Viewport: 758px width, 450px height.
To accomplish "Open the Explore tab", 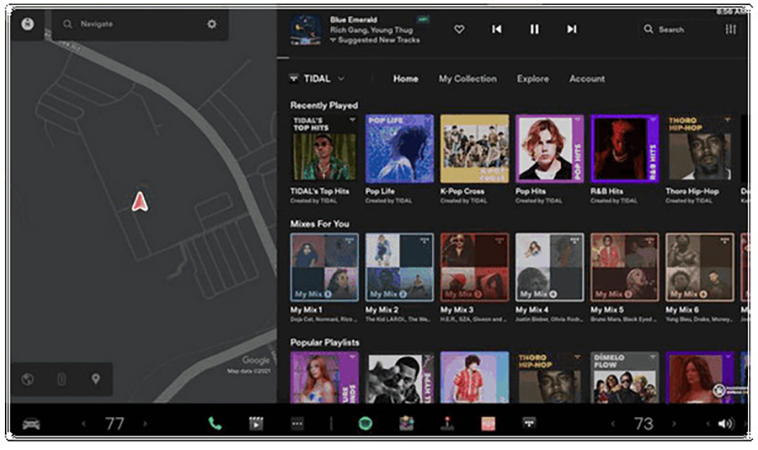I will pos(533,78).
